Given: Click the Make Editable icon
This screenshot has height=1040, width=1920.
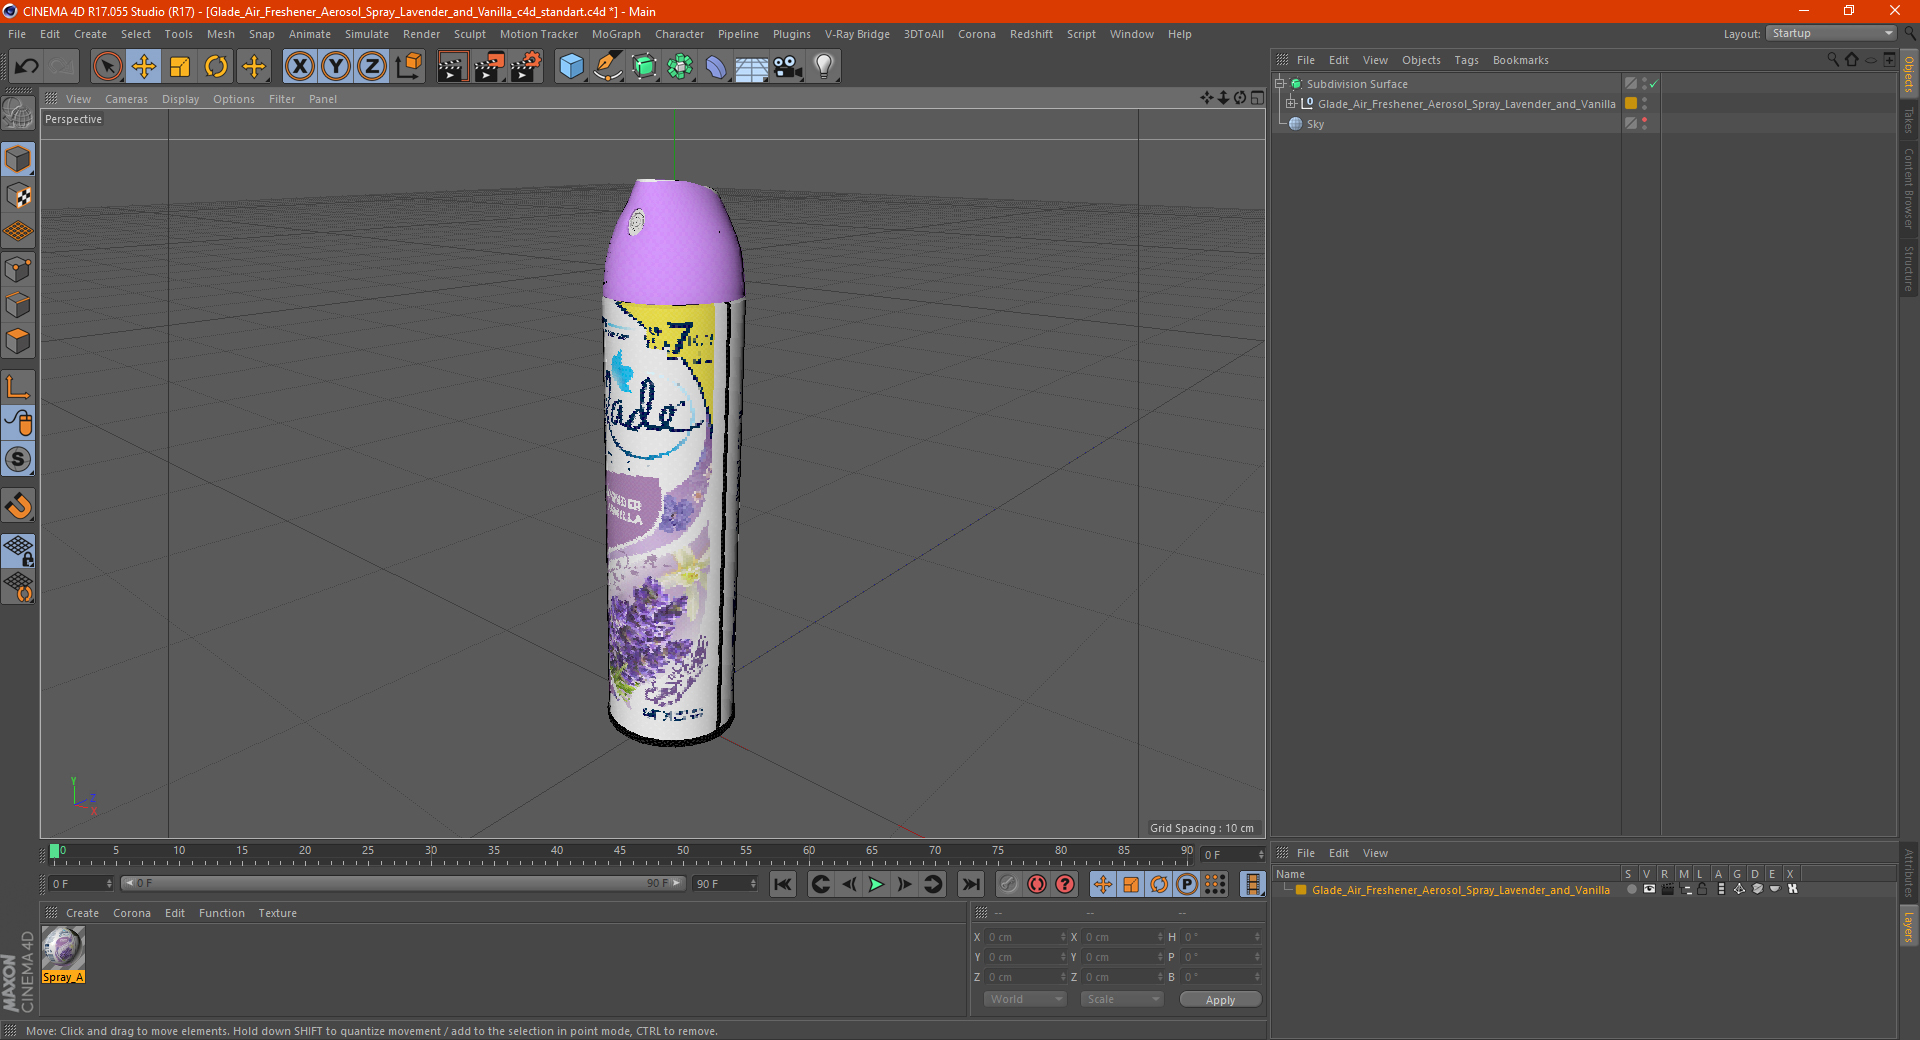Looking at the screenshot, I should click(x=18, y=115).
